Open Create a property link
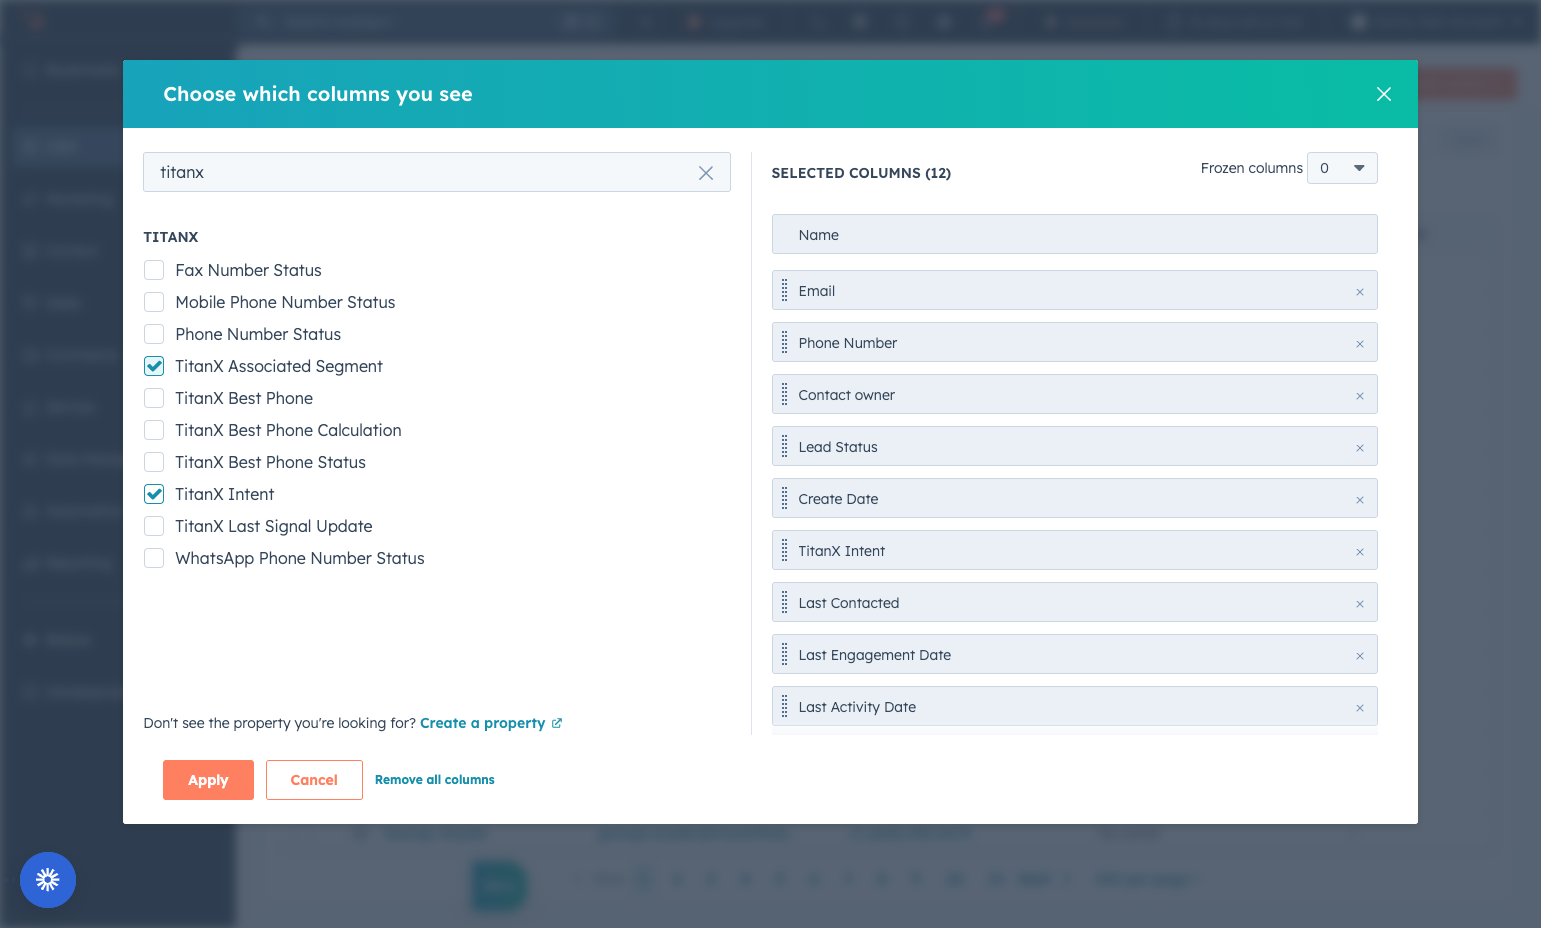The width and height of the screenshot is (1541, 928). (x=491, y=723)
